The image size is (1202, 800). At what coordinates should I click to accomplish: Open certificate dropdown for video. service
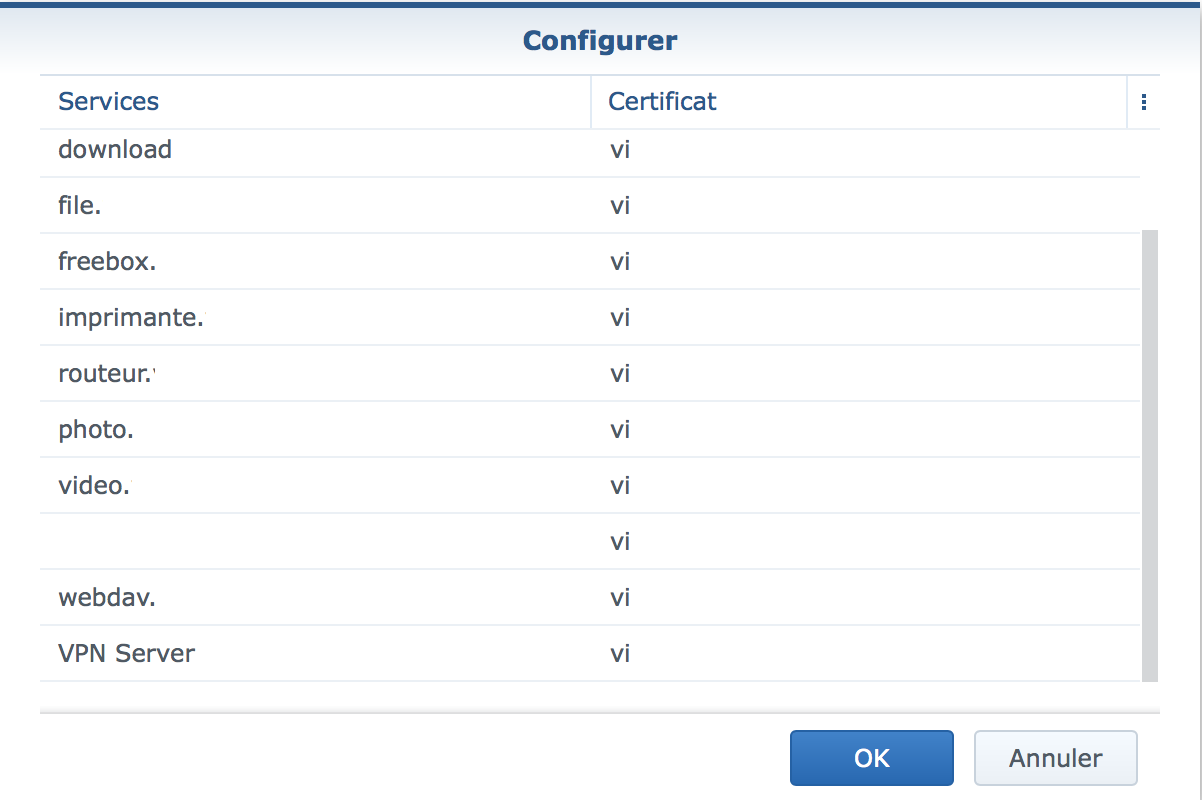[x=866, y=486]
